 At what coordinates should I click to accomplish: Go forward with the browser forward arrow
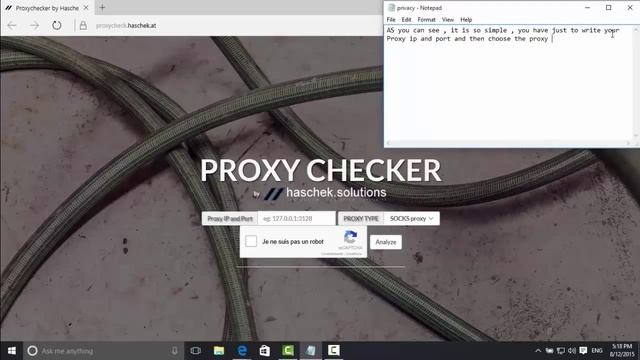coord(34,25)
